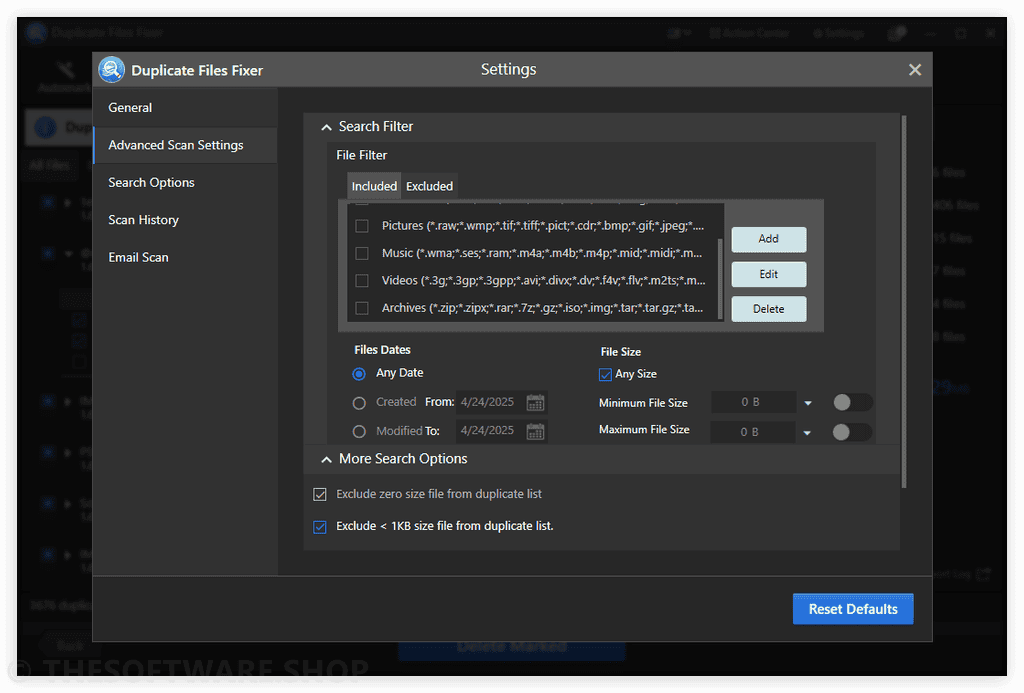Click the Videos (*.3g;*.3gp… filter text
The width and height of the screenshot is (1024, 693).
coord(543,281)
